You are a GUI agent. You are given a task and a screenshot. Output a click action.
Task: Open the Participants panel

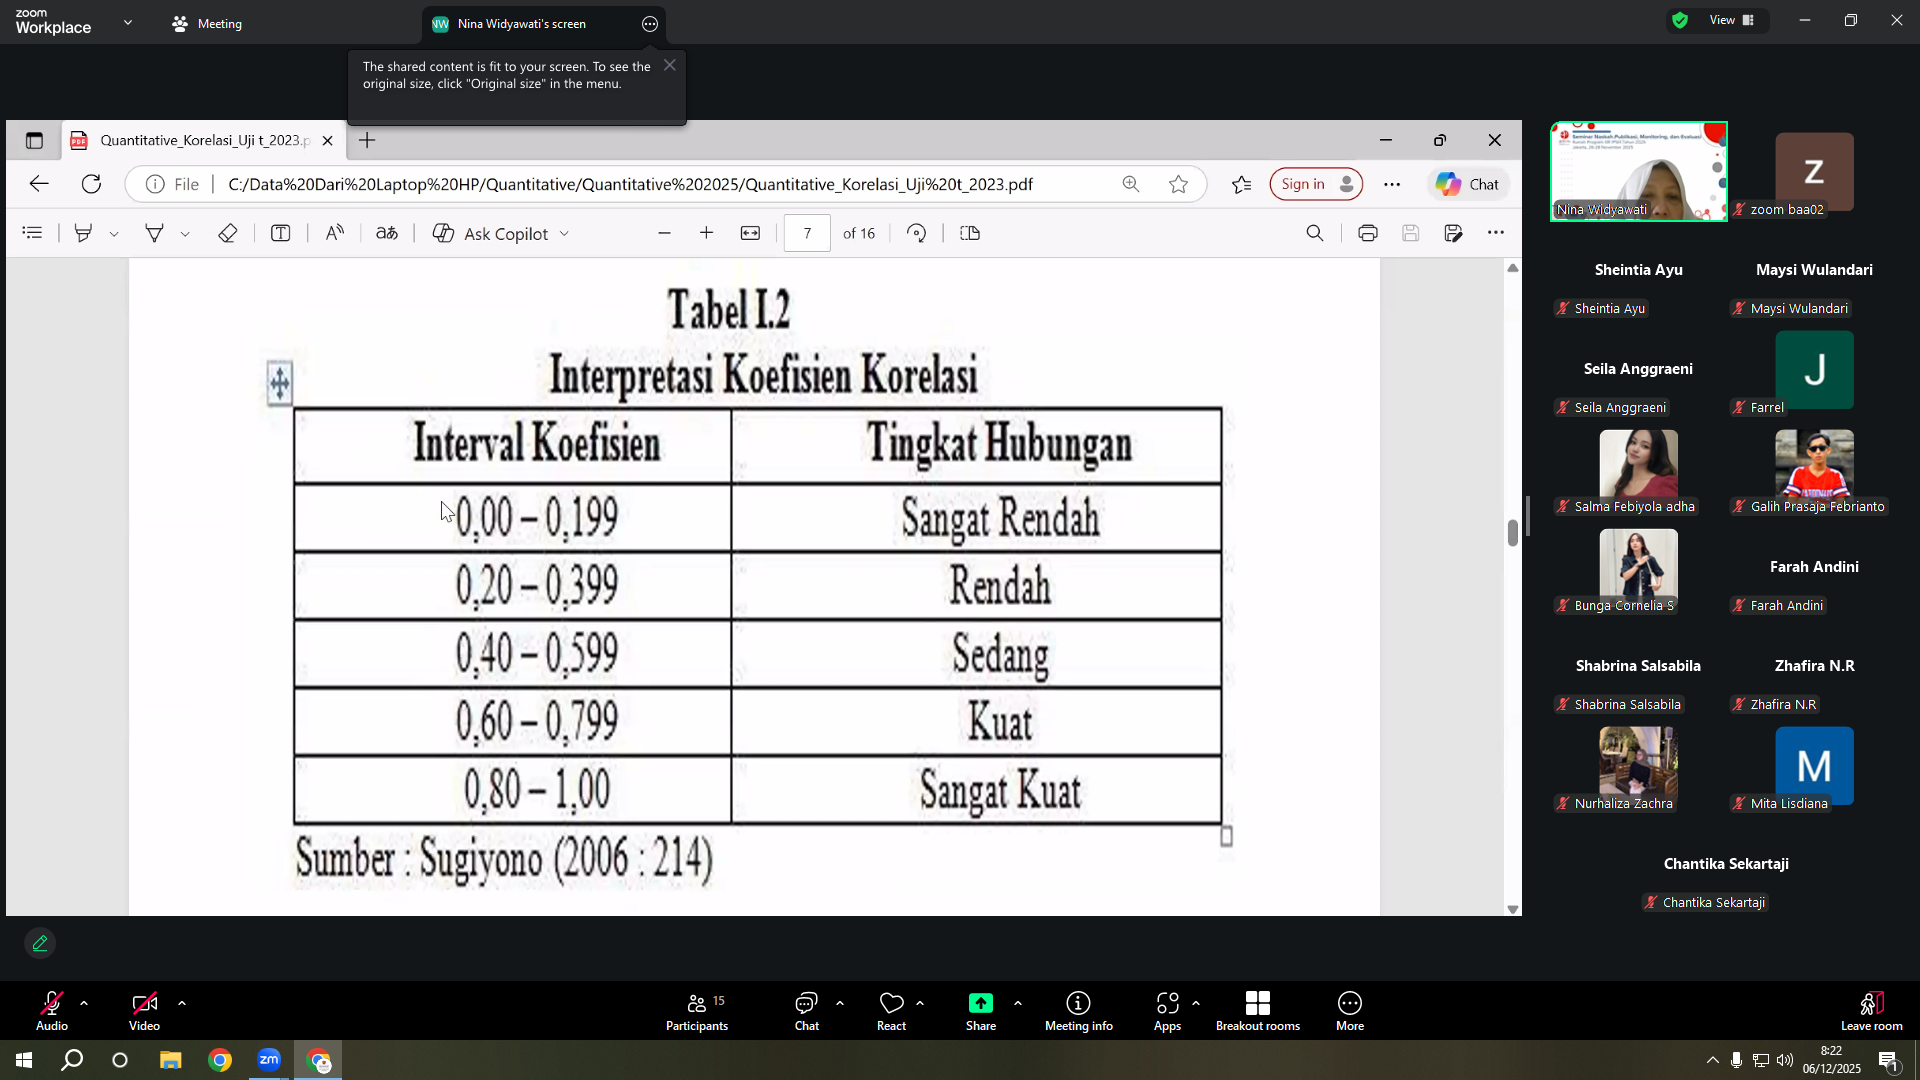697,1011
